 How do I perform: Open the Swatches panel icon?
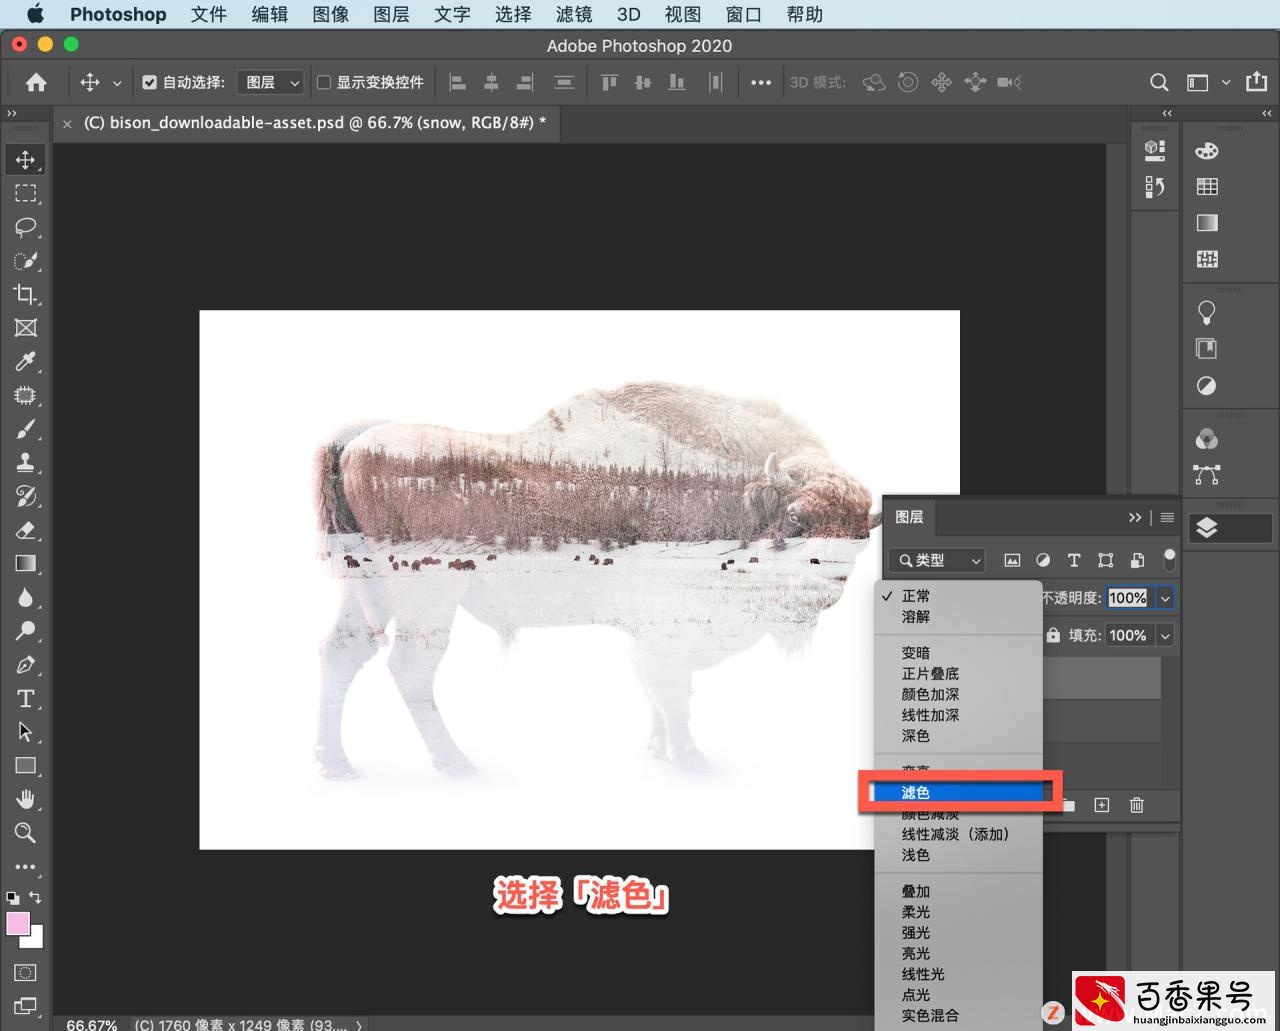tap(1207, 187)
